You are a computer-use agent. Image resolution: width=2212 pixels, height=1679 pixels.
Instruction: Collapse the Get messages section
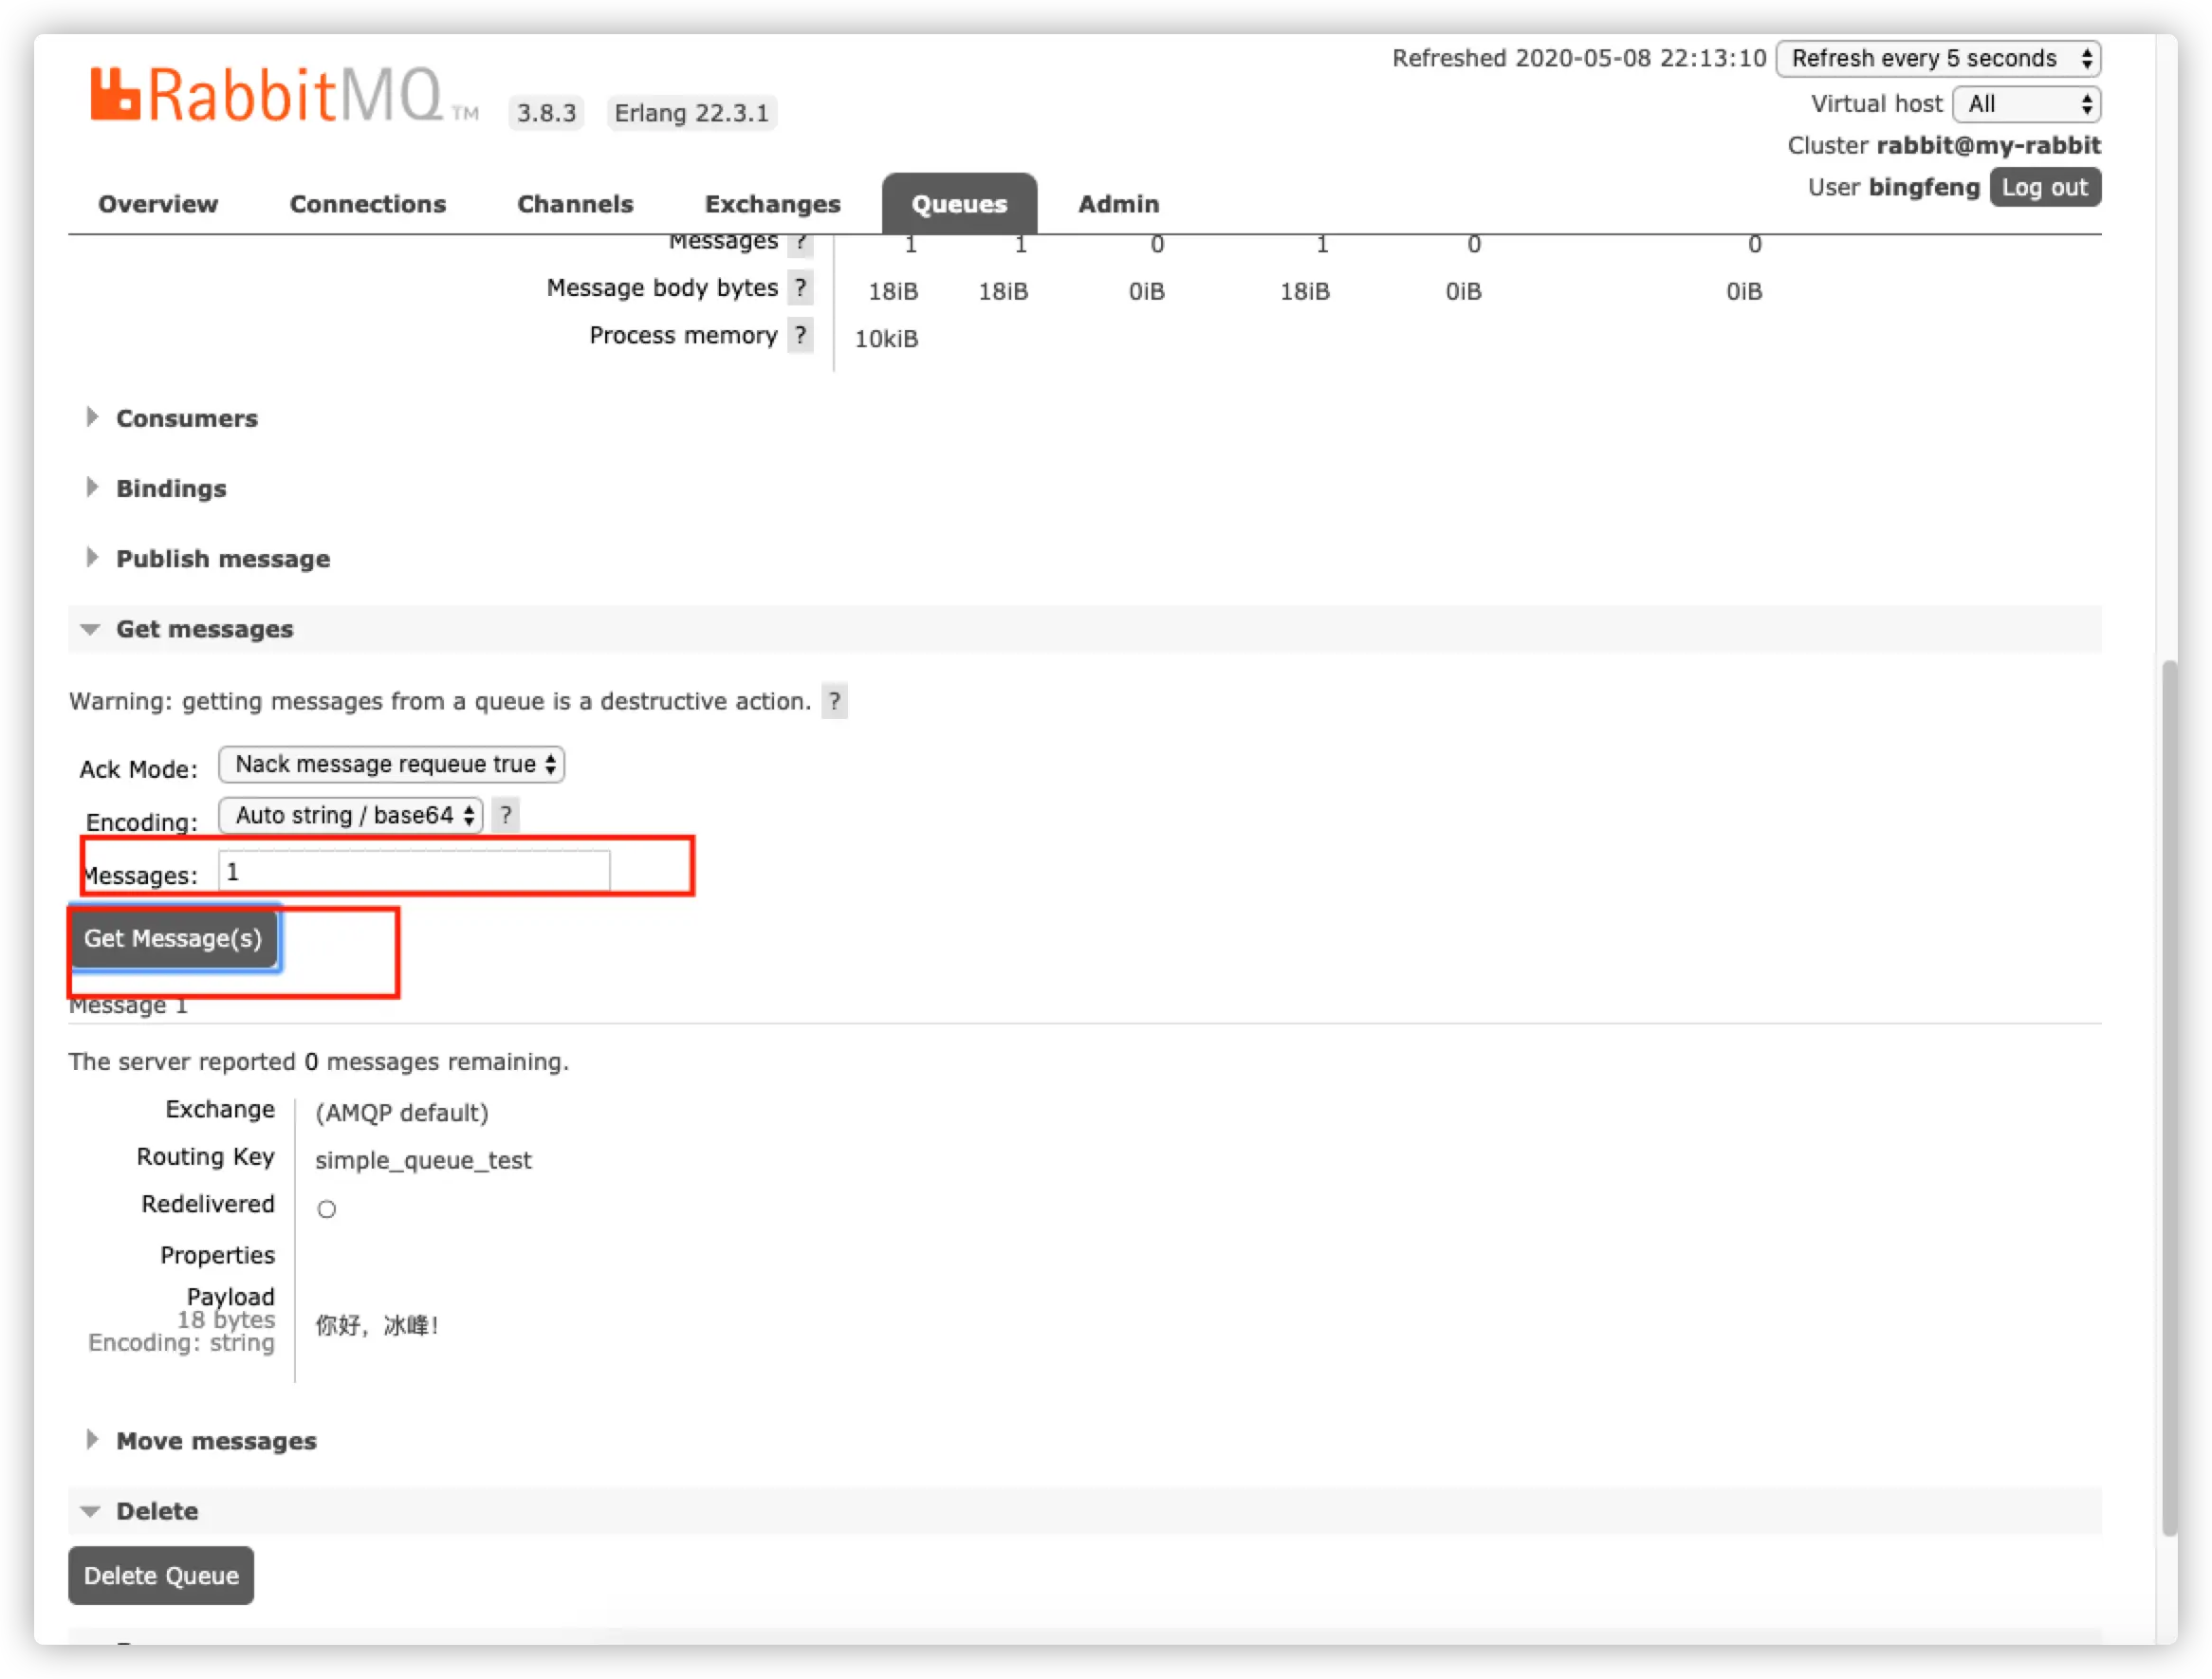point(204,629)
